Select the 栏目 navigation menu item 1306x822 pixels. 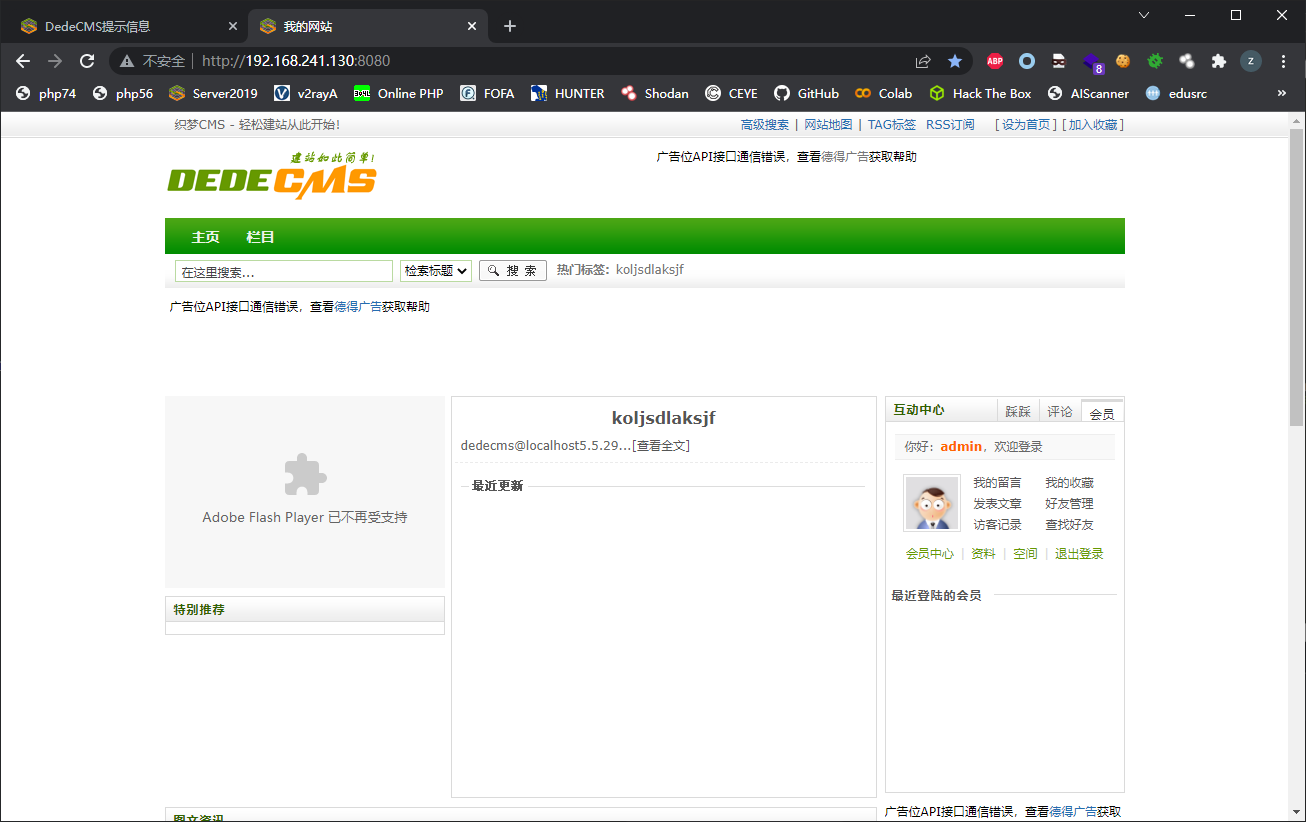pyautogui.click(x=260, y=237)
